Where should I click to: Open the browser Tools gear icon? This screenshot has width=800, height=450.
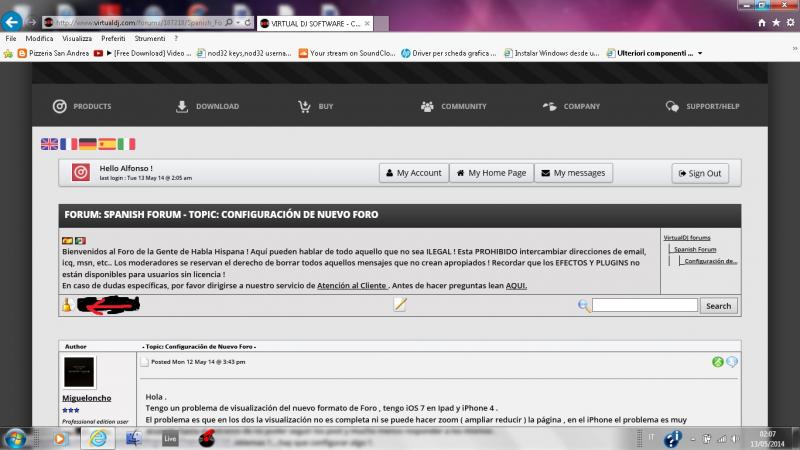(x=790, y=22)
